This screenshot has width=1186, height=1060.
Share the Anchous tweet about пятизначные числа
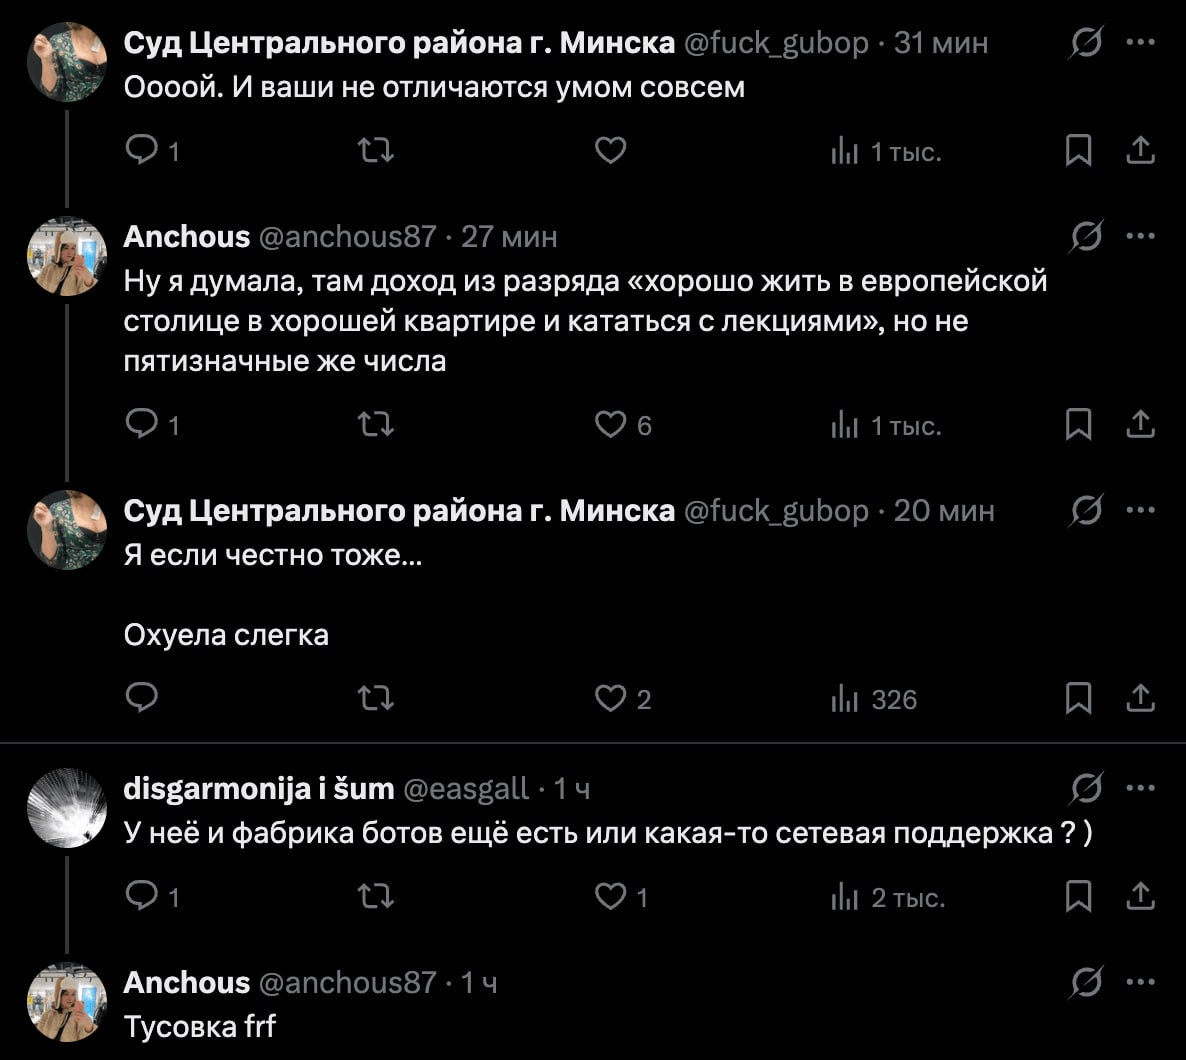tap(1140, 425)
